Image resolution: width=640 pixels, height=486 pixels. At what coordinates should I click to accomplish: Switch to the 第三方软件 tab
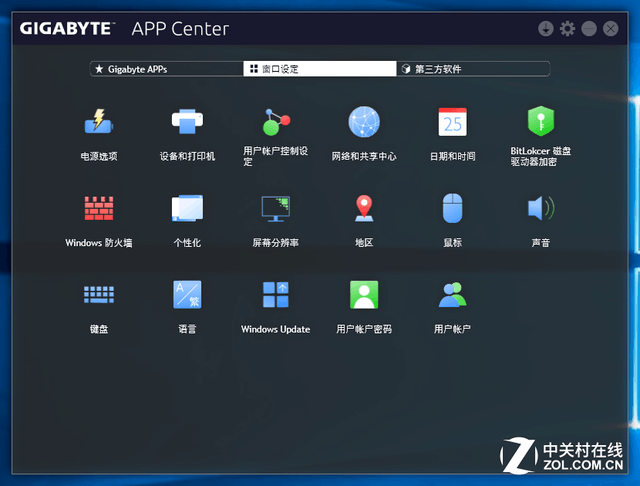pos(473,69)
